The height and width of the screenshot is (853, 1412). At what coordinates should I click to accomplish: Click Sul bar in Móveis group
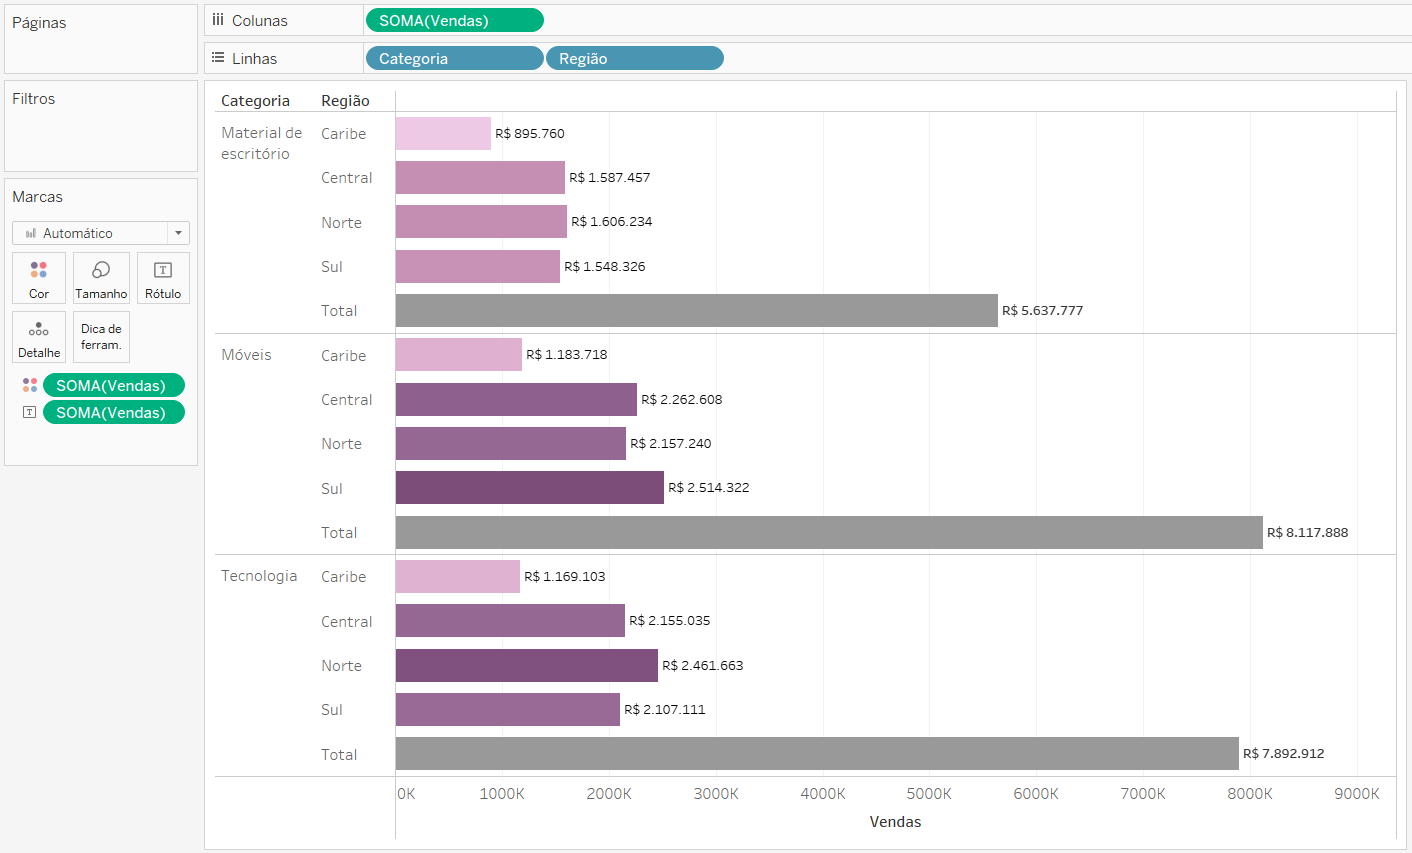tap(530, 487)
